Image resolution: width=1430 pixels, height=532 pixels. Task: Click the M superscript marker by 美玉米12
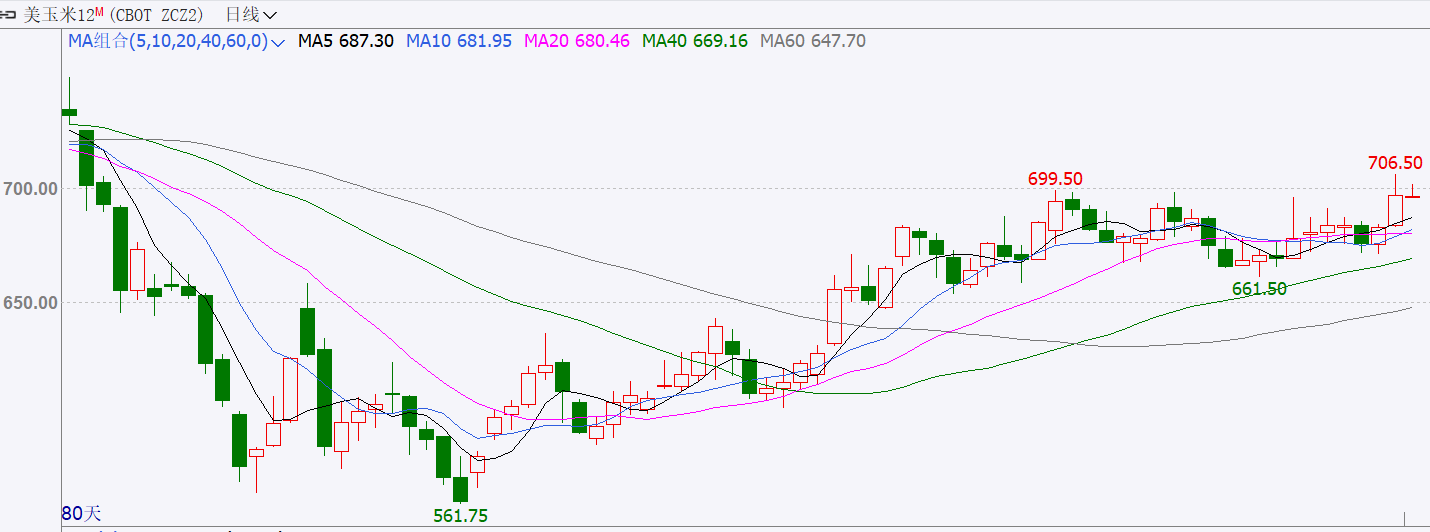pos(100,10)
